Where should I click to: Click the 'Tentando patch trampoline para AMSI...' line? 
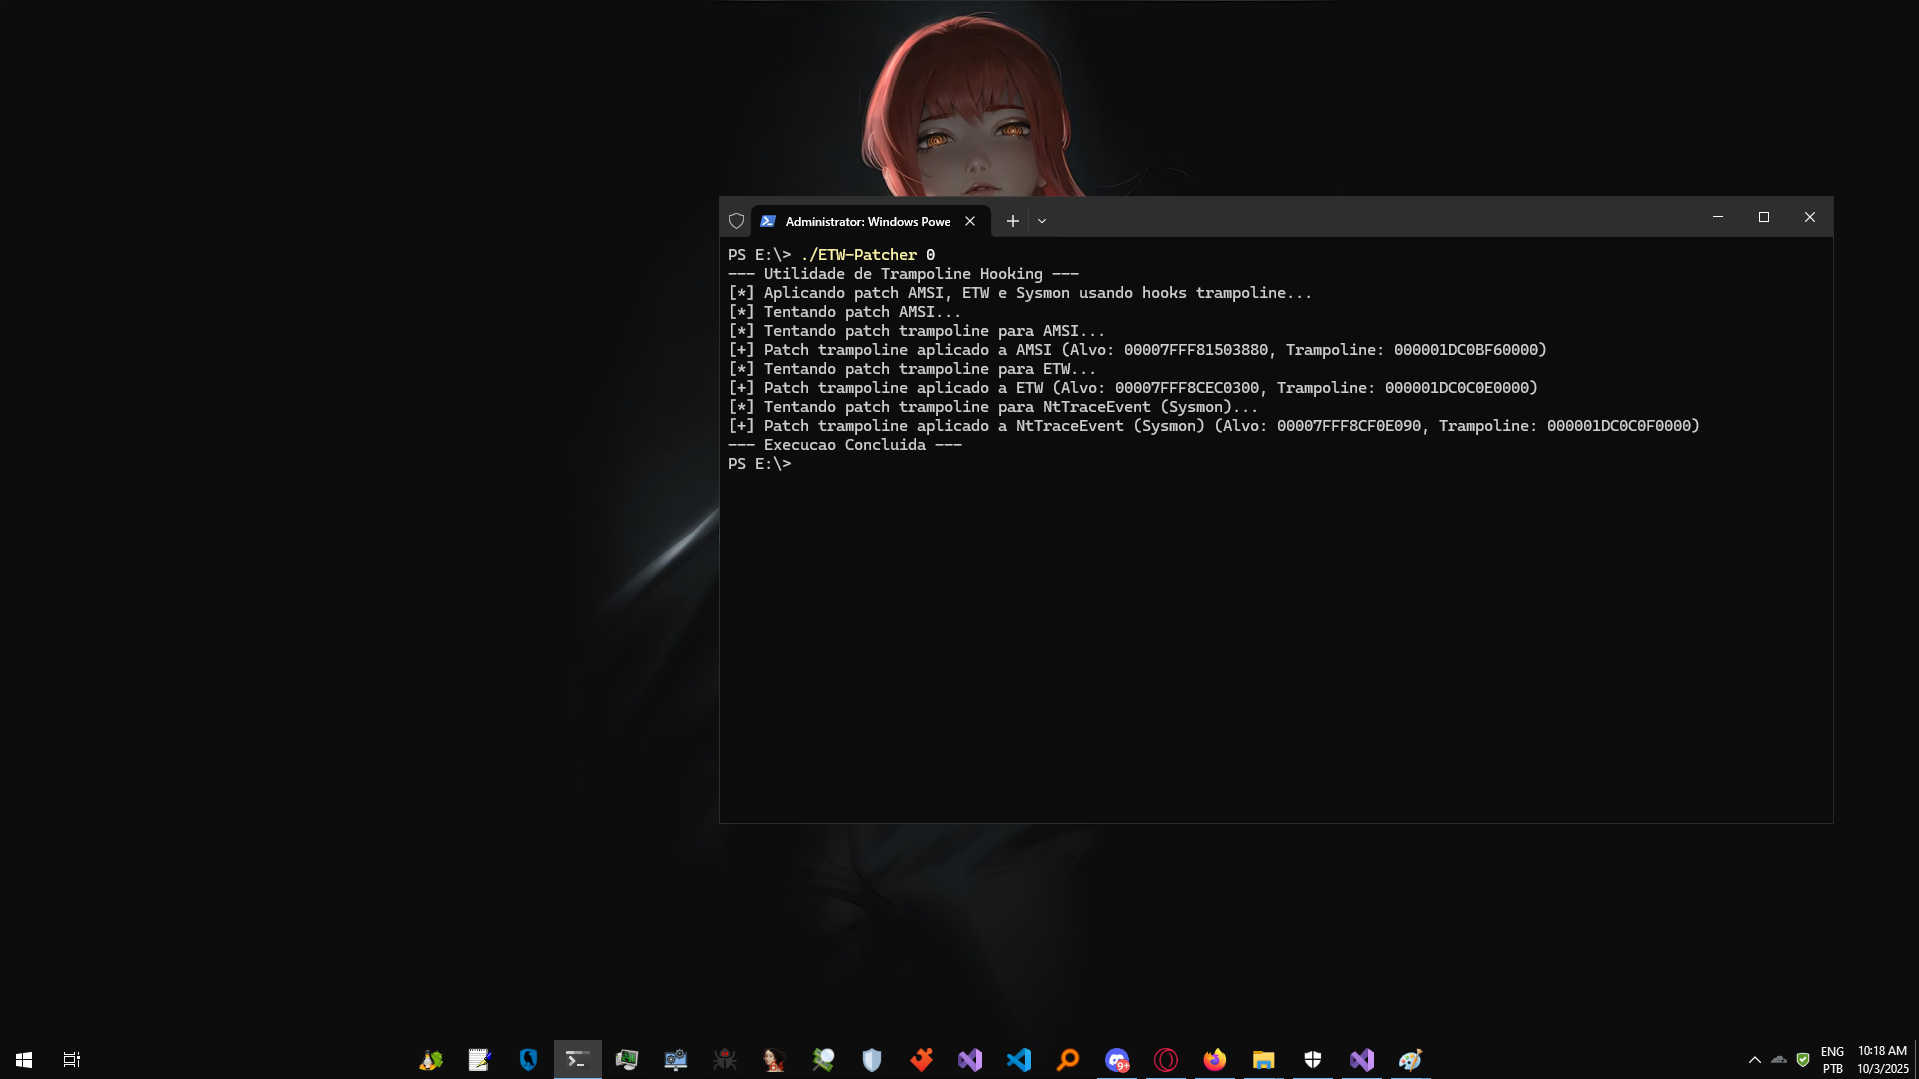click(916, 331)
